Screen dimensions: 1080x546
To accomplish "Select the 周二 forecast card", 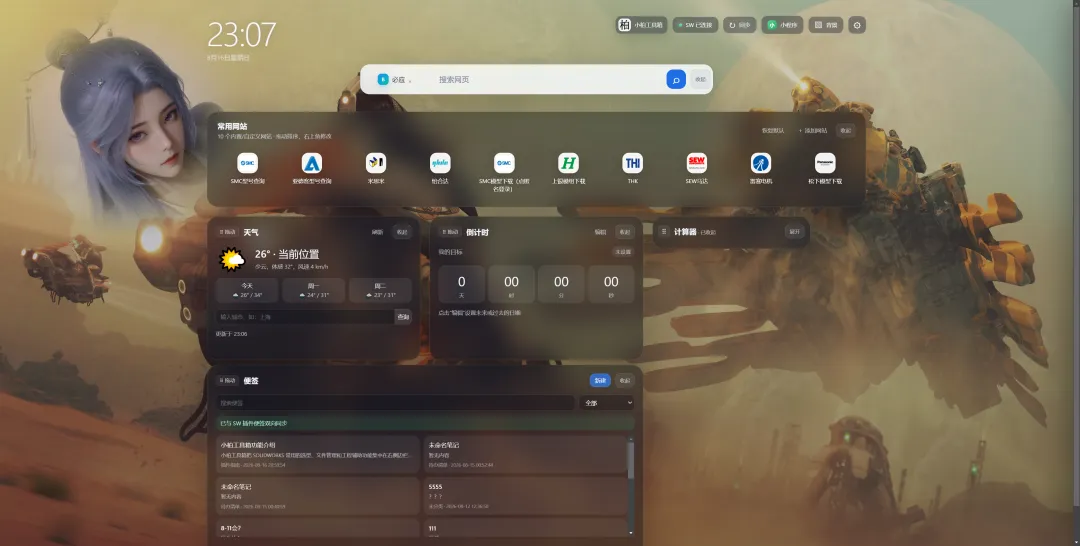I will click(380, 290).
